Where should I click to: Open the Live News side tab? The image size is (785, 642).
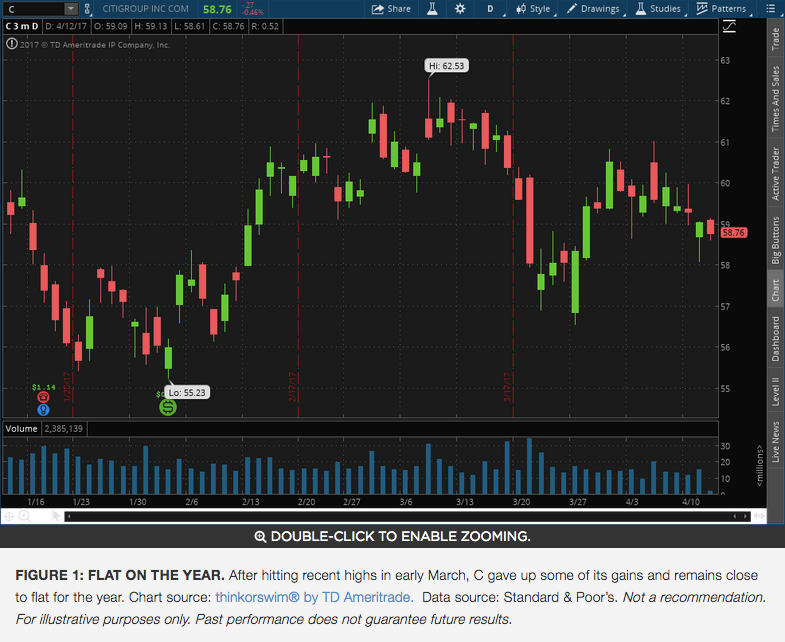click(775, 441)
